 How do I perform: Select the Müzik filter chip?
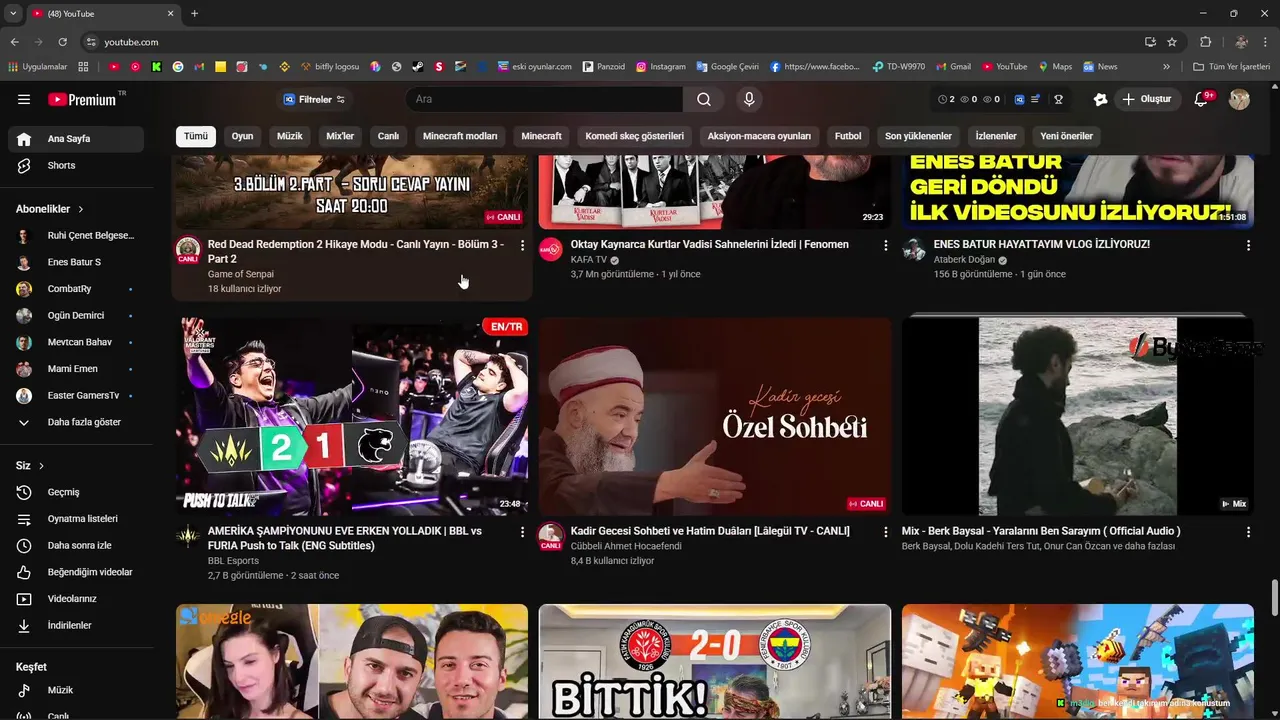[290, 136]
